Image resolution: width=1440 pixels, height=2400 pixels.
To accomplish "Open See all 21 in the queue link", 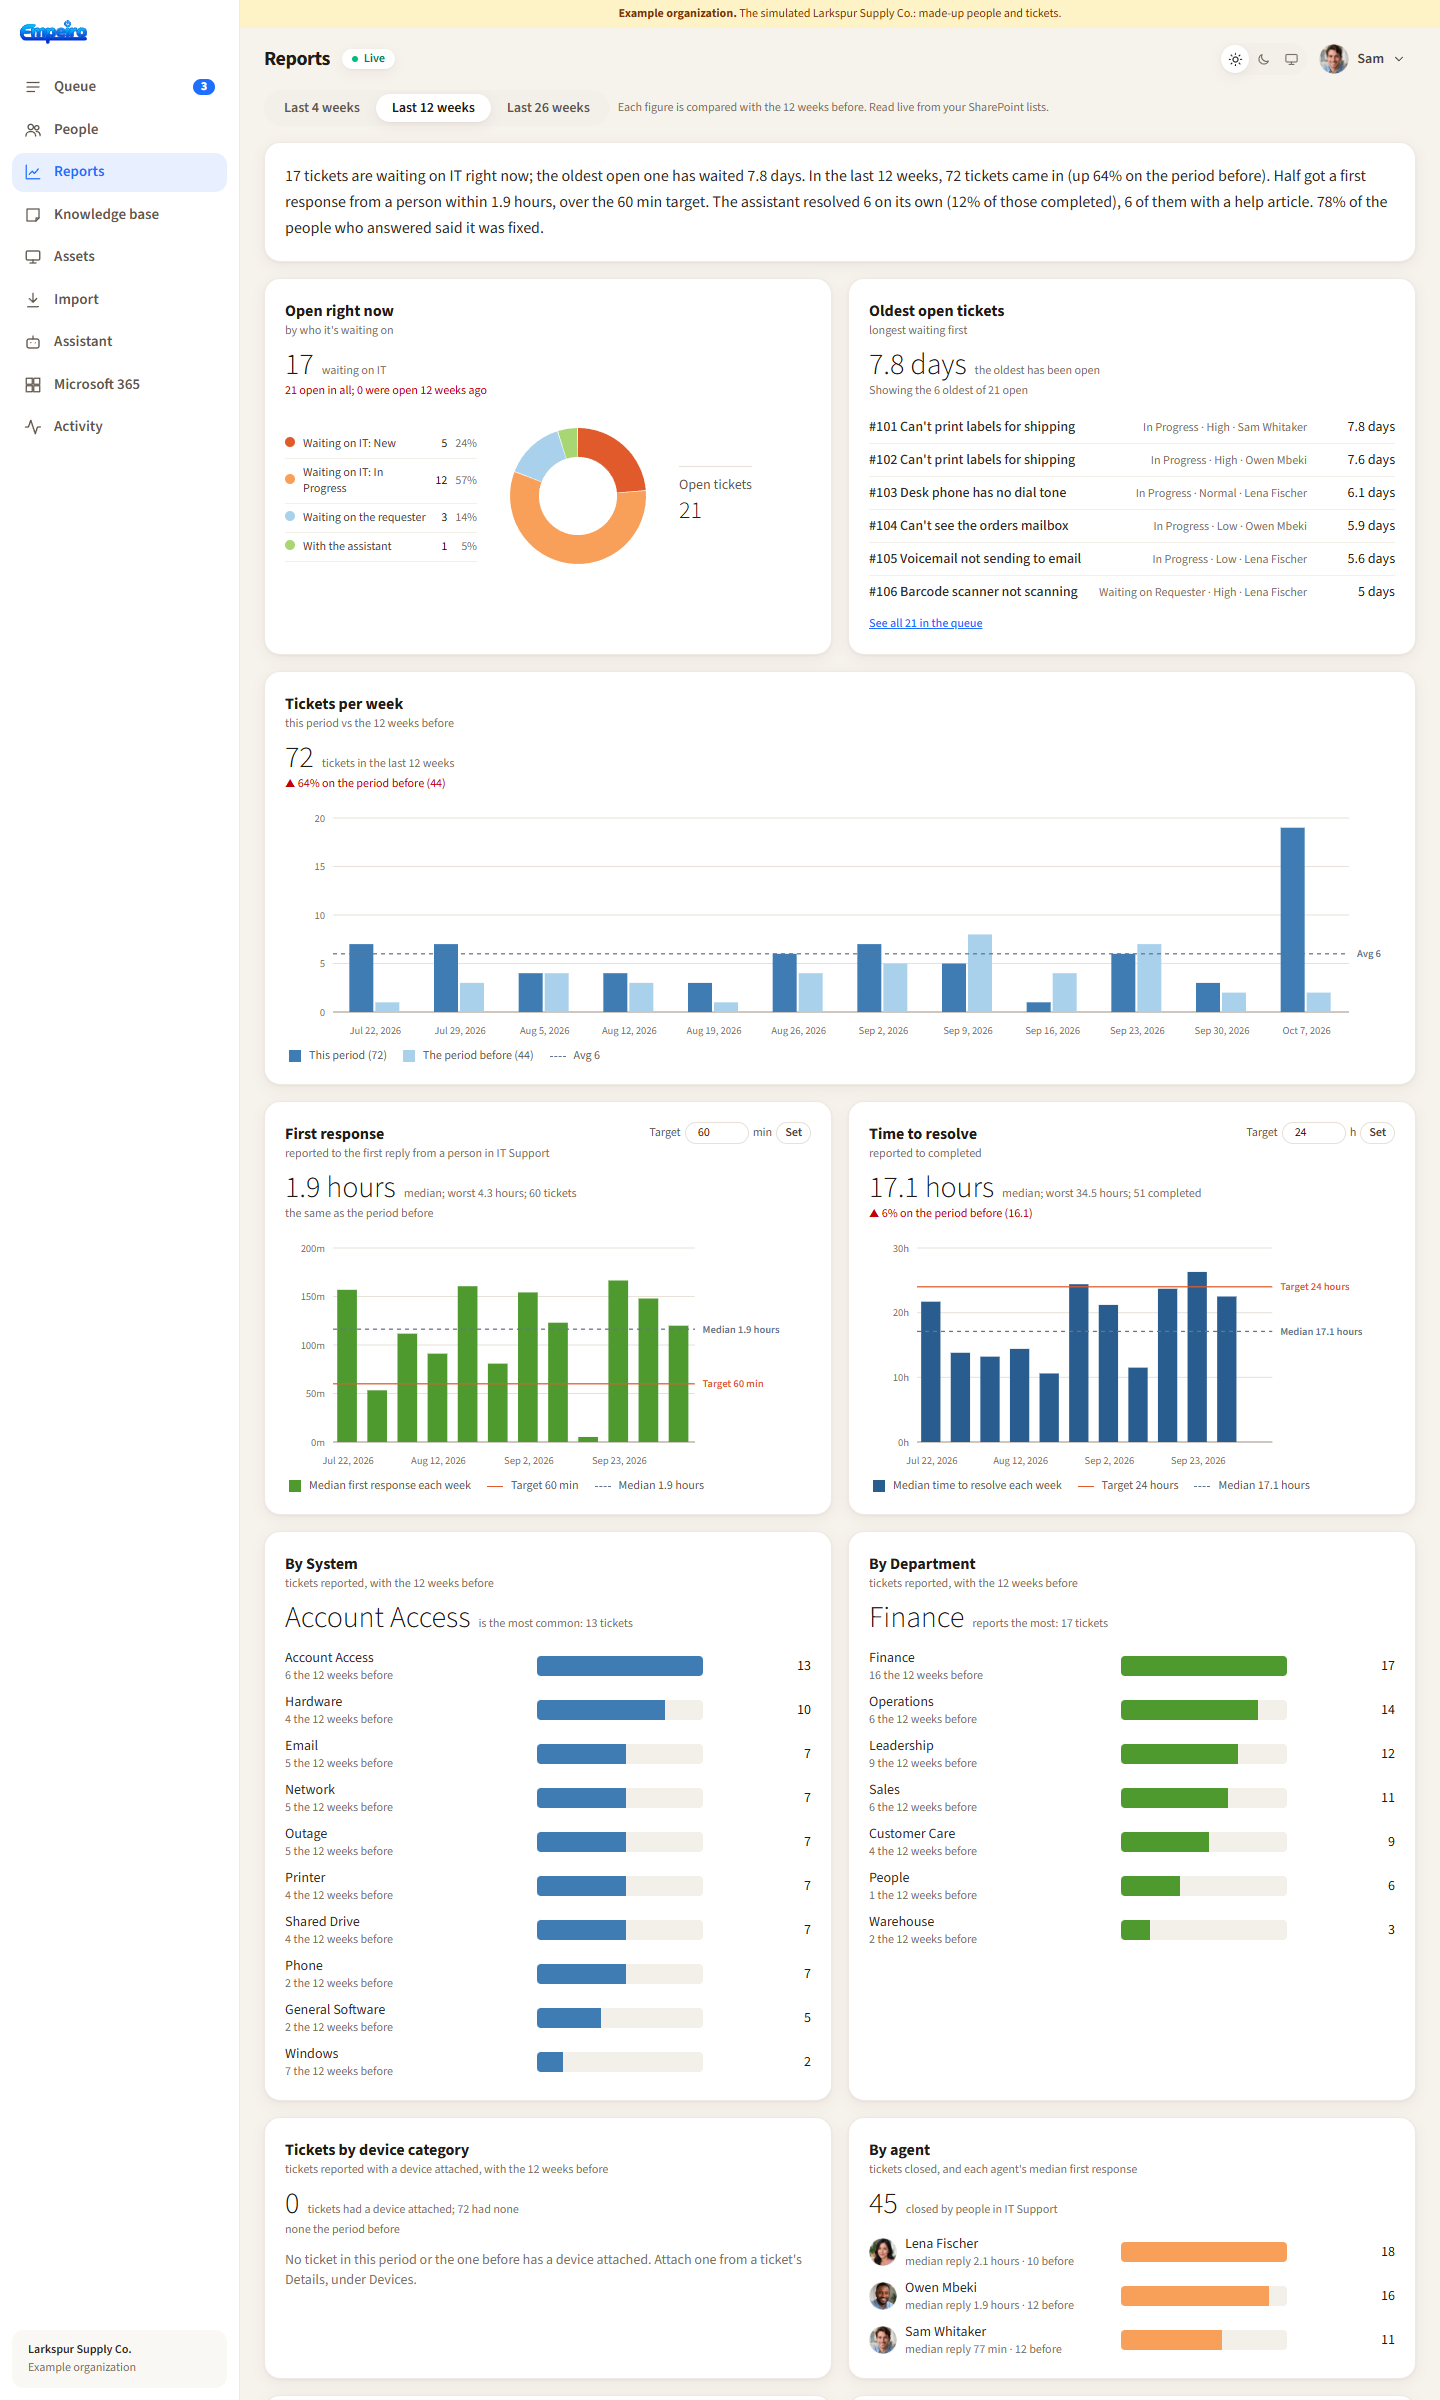I will (926, 624).
